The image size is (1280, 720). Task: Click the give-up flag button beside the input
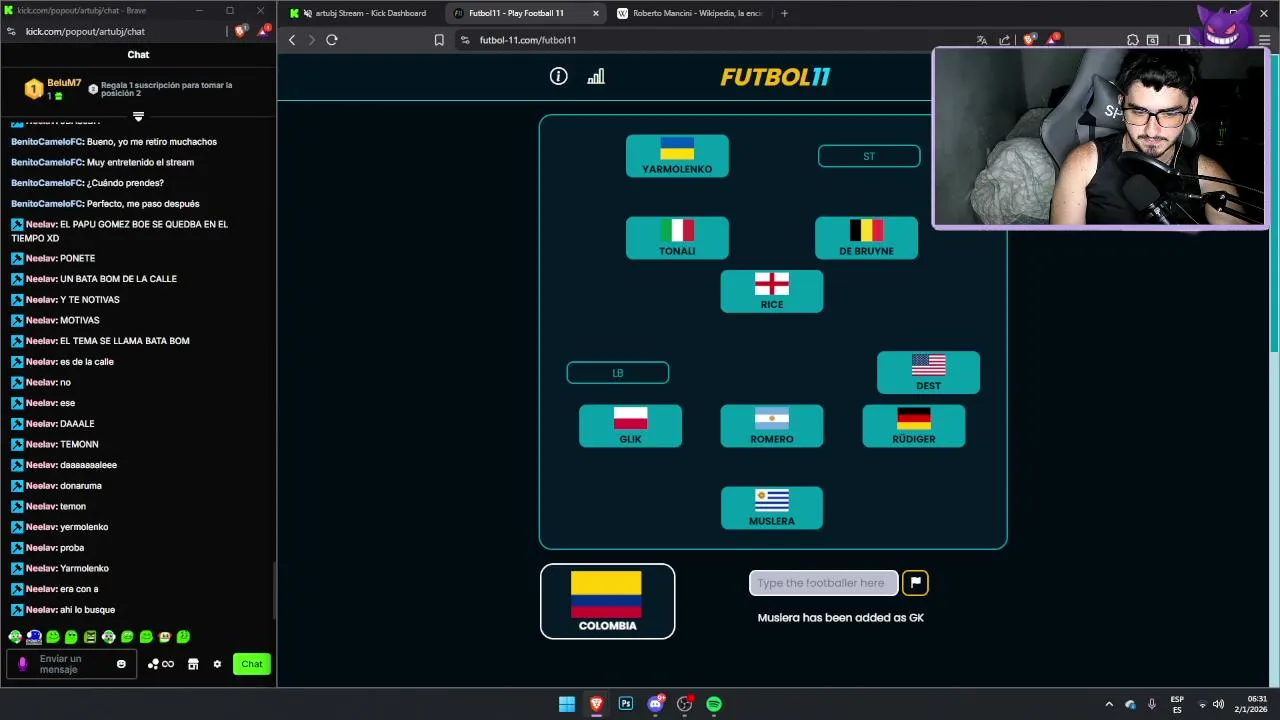click(x=915, y=582)
